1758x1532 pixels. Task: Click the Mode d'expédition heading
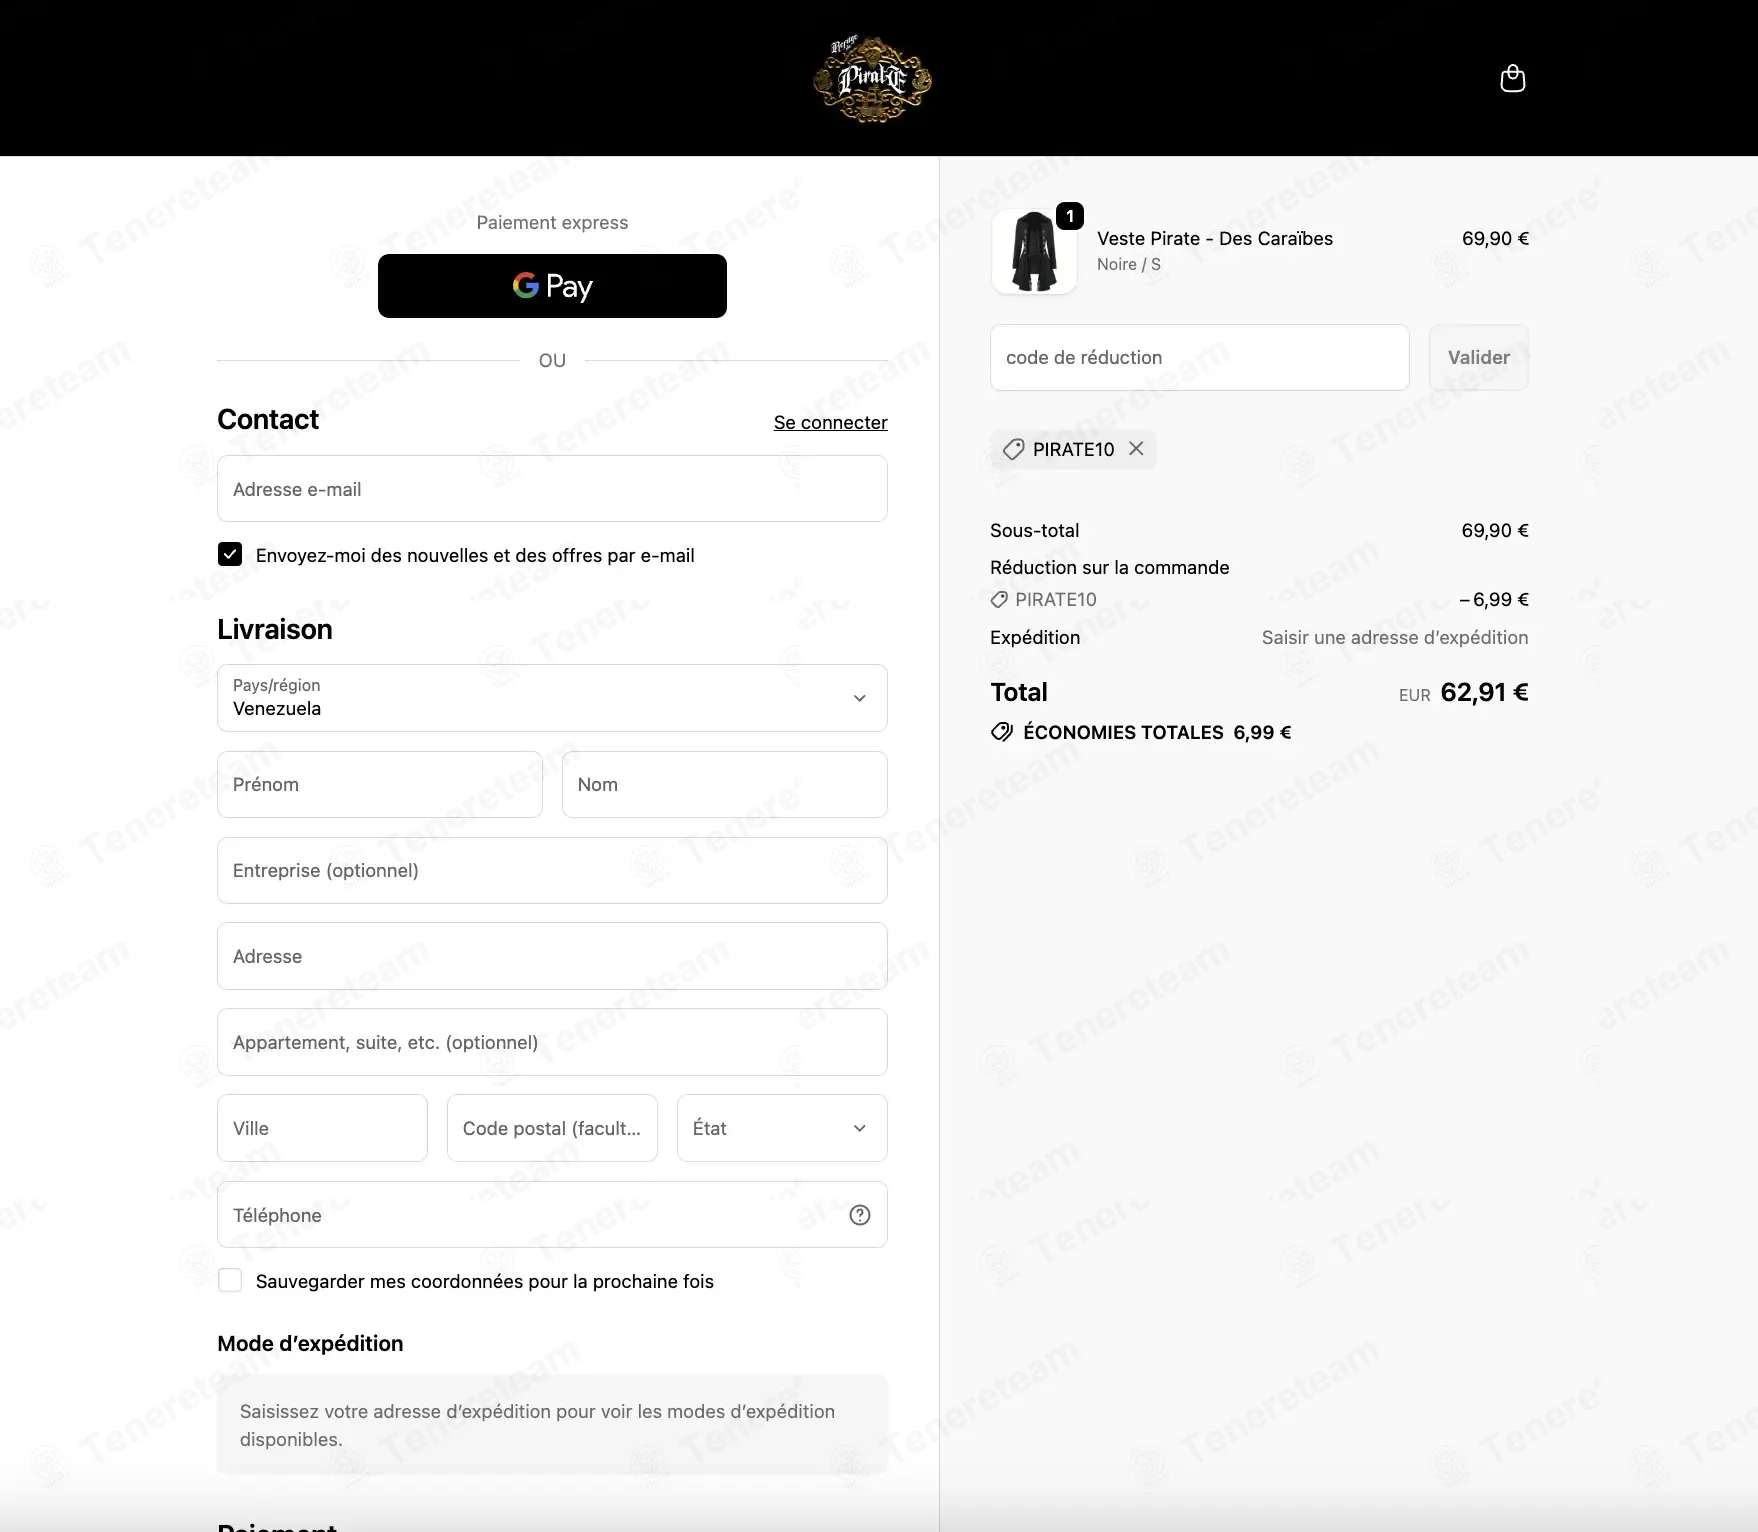tap(310, 1343)
